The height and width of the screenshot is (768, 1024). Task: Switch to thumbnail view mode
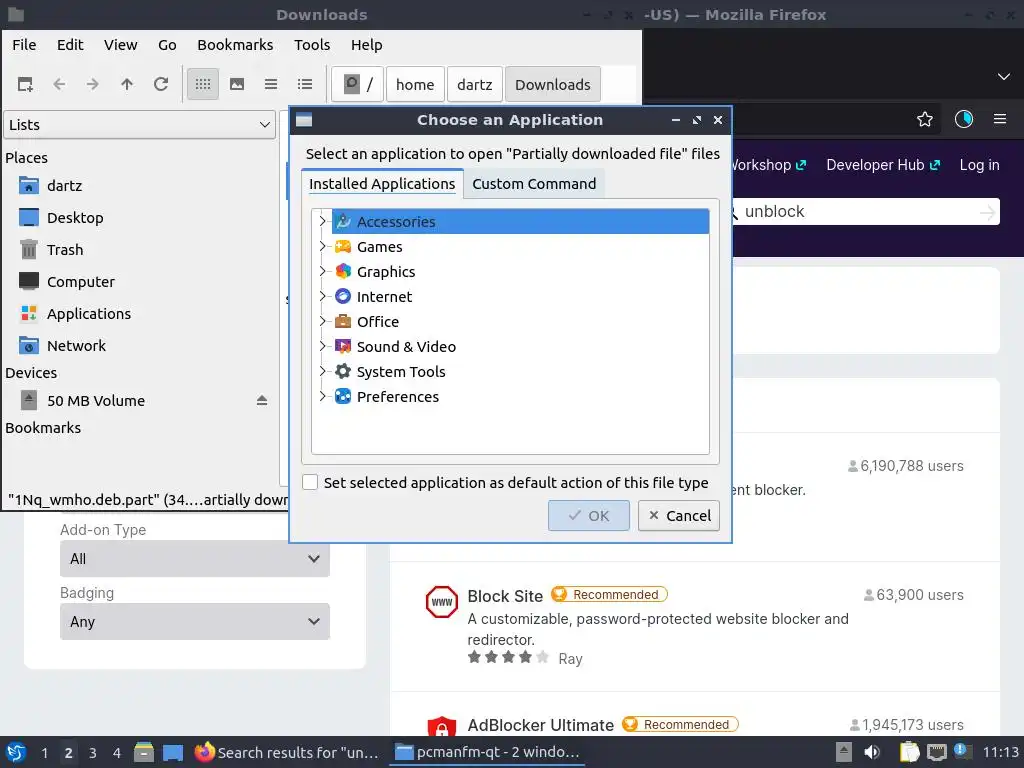(x=237, y=84)
